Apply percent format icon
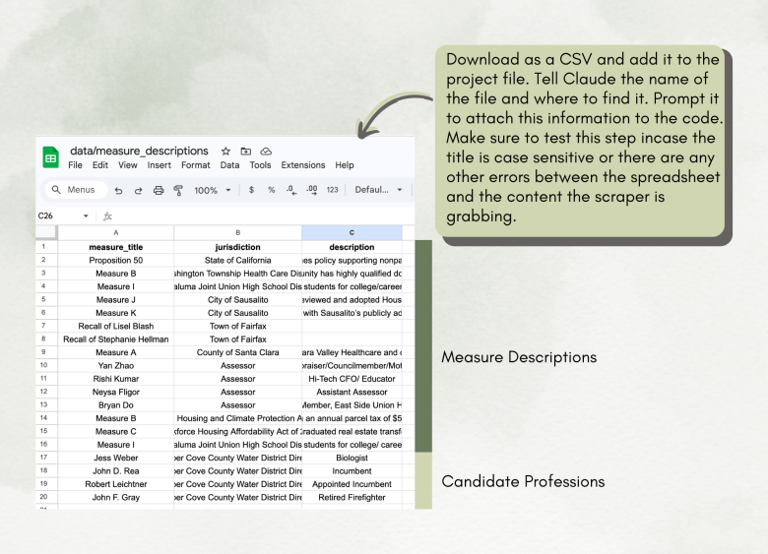768x554 pixels. pos(271,190)
